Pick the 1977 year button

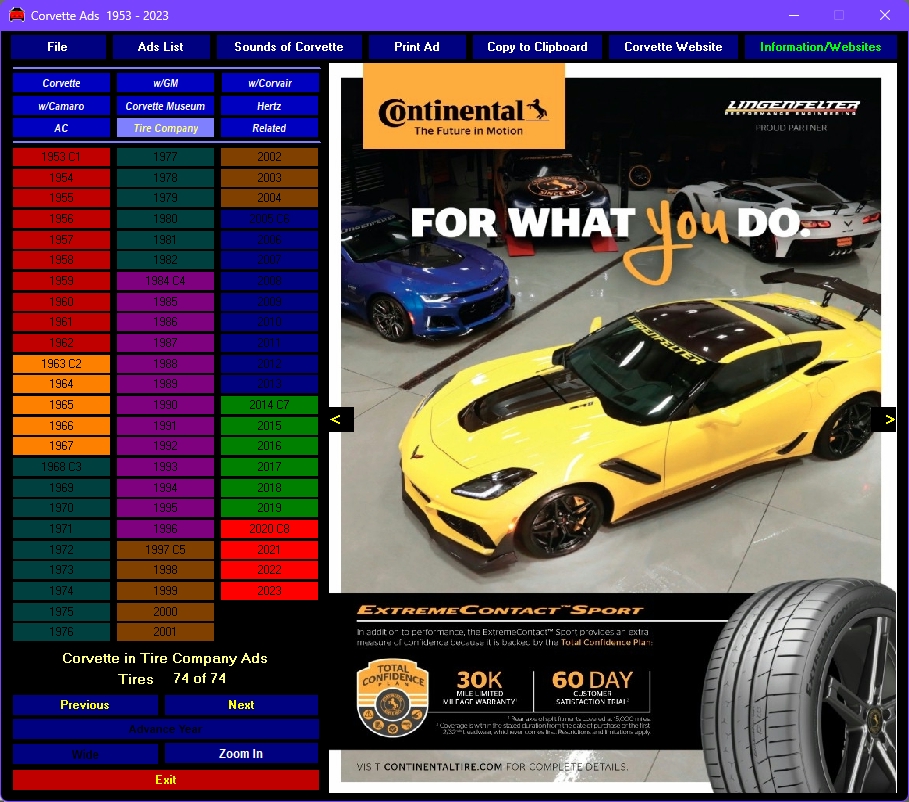point(165,157)
